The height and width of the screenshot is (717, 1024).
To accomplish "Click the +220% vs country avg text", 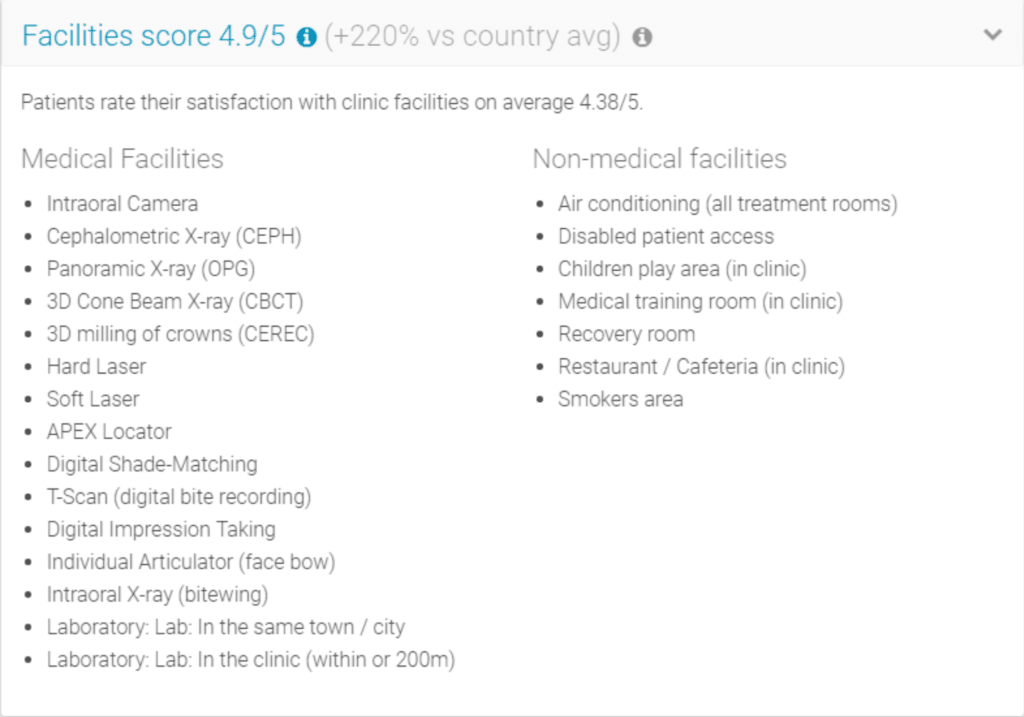I will [473, 36].
